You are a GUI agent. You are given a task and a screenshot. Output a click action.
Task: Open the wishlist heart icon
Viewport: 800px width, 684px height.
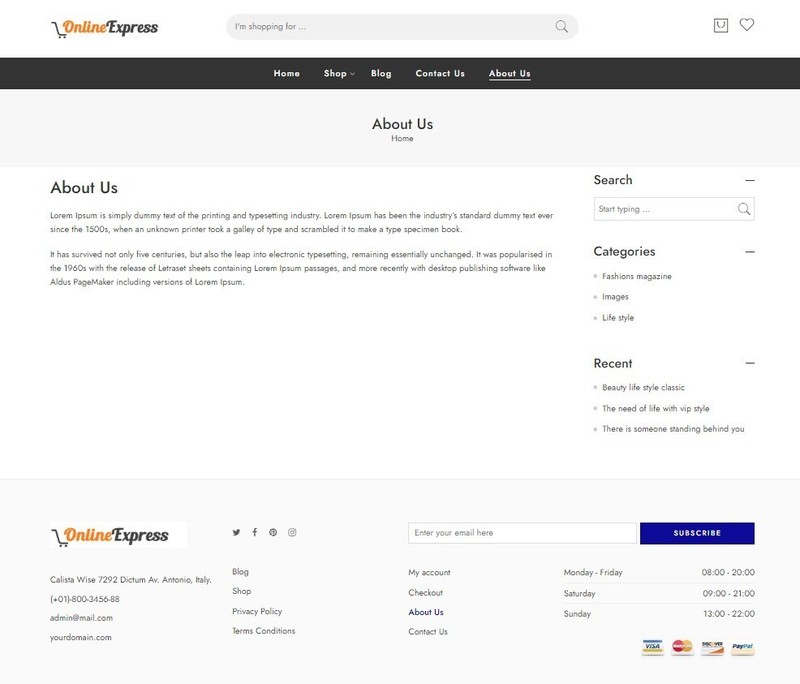[746, 24]
